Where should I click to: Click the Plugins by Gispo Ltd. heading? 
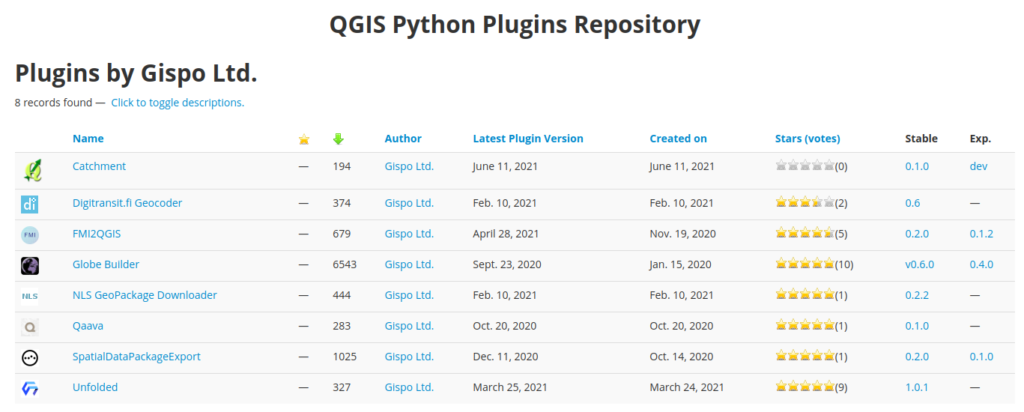(136, 73)
